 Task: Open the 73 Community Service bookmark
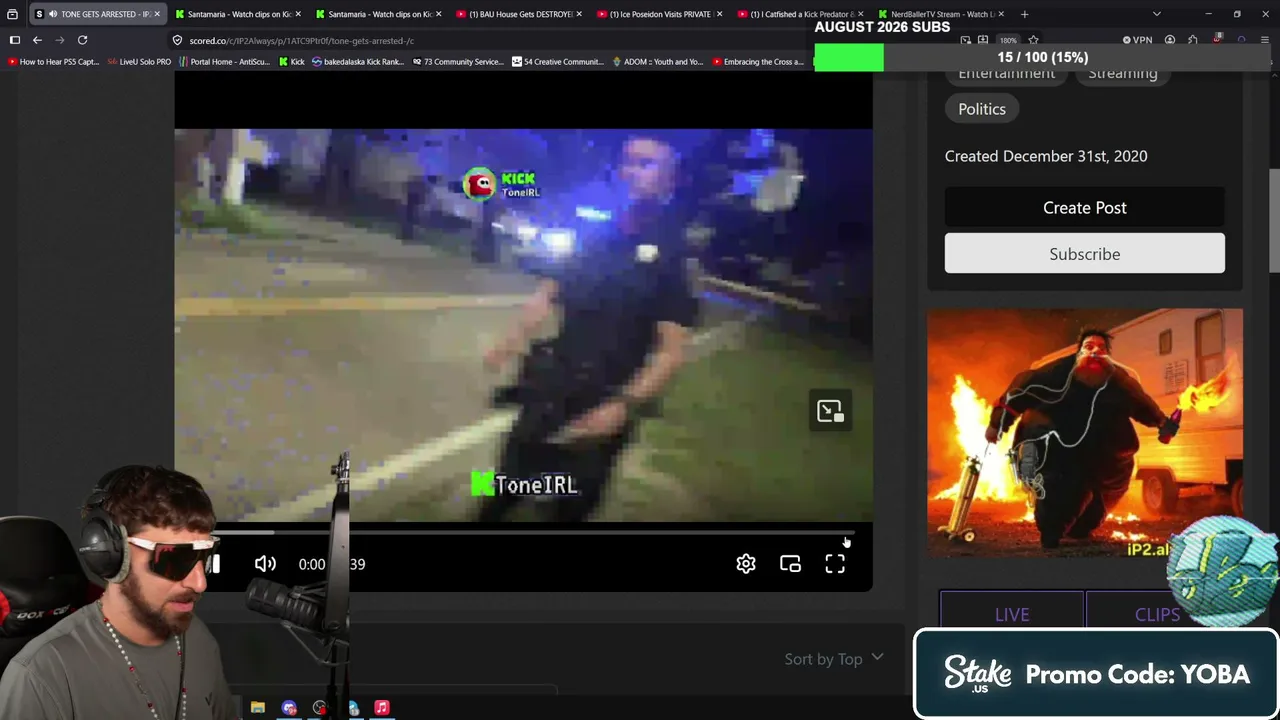(457, 62)
